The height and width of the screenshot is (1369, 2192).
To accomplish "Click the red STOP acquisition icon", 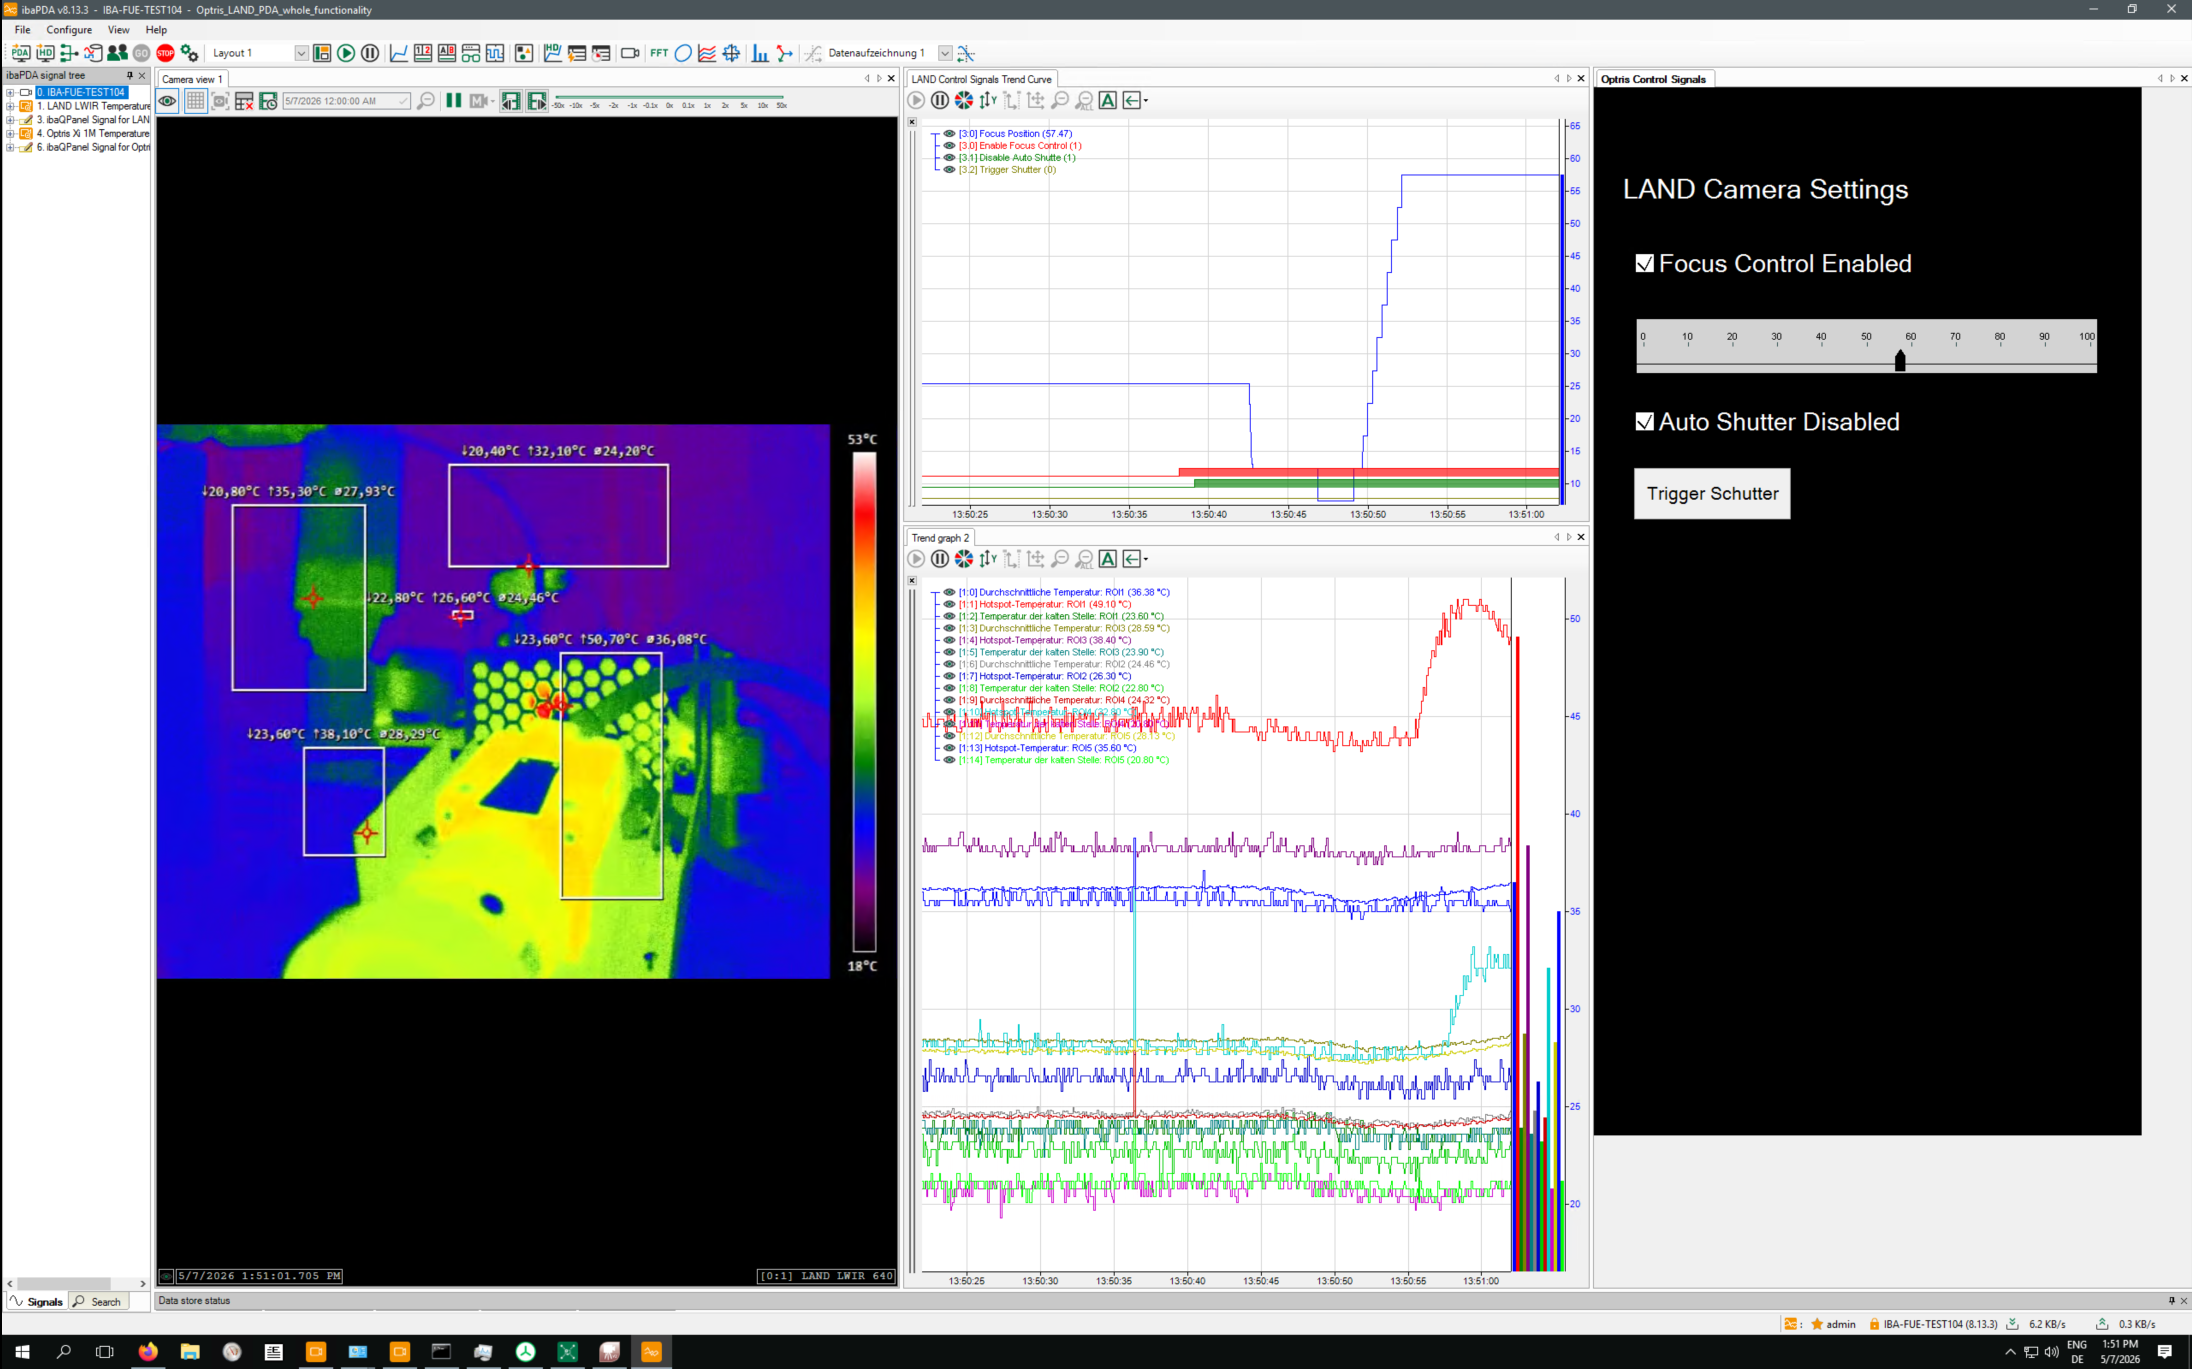I will [x=165, y=53].
